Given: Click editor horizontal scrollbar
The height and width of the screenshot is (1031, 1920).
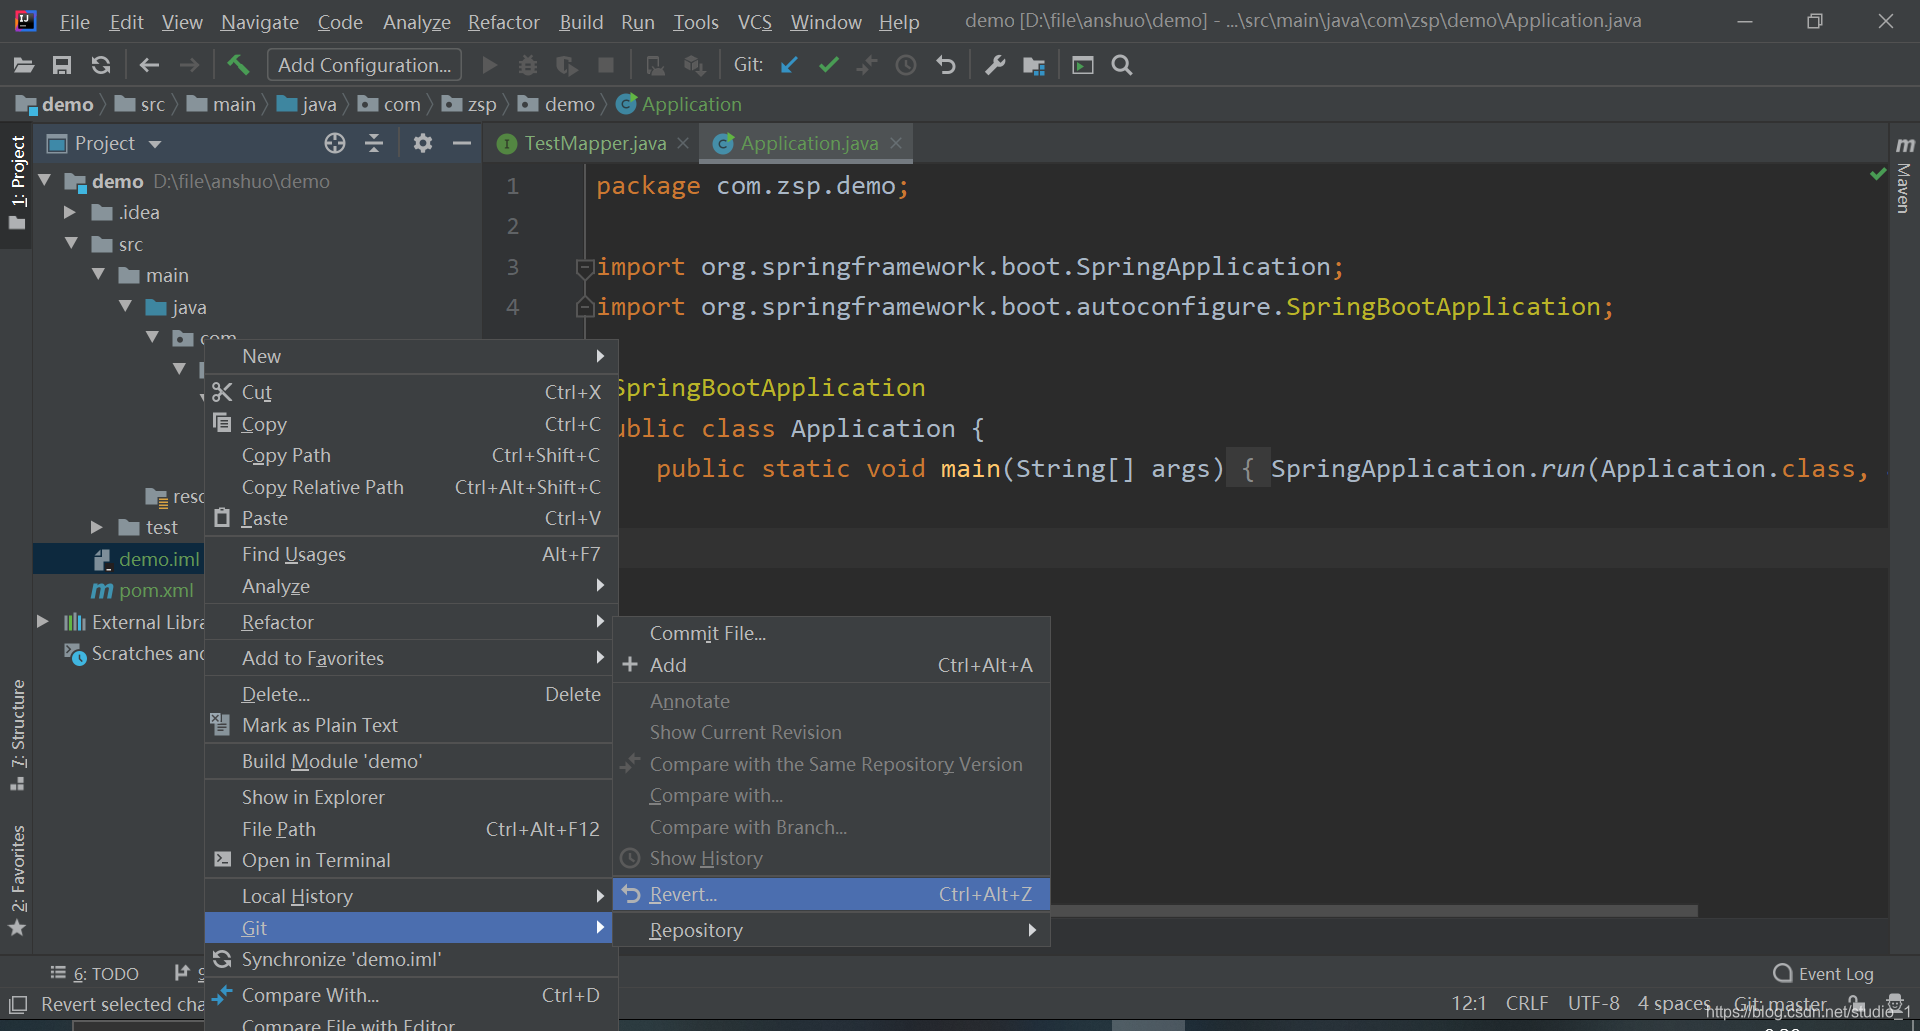Looking at the screenshot, I should (x=1372, y=911).
